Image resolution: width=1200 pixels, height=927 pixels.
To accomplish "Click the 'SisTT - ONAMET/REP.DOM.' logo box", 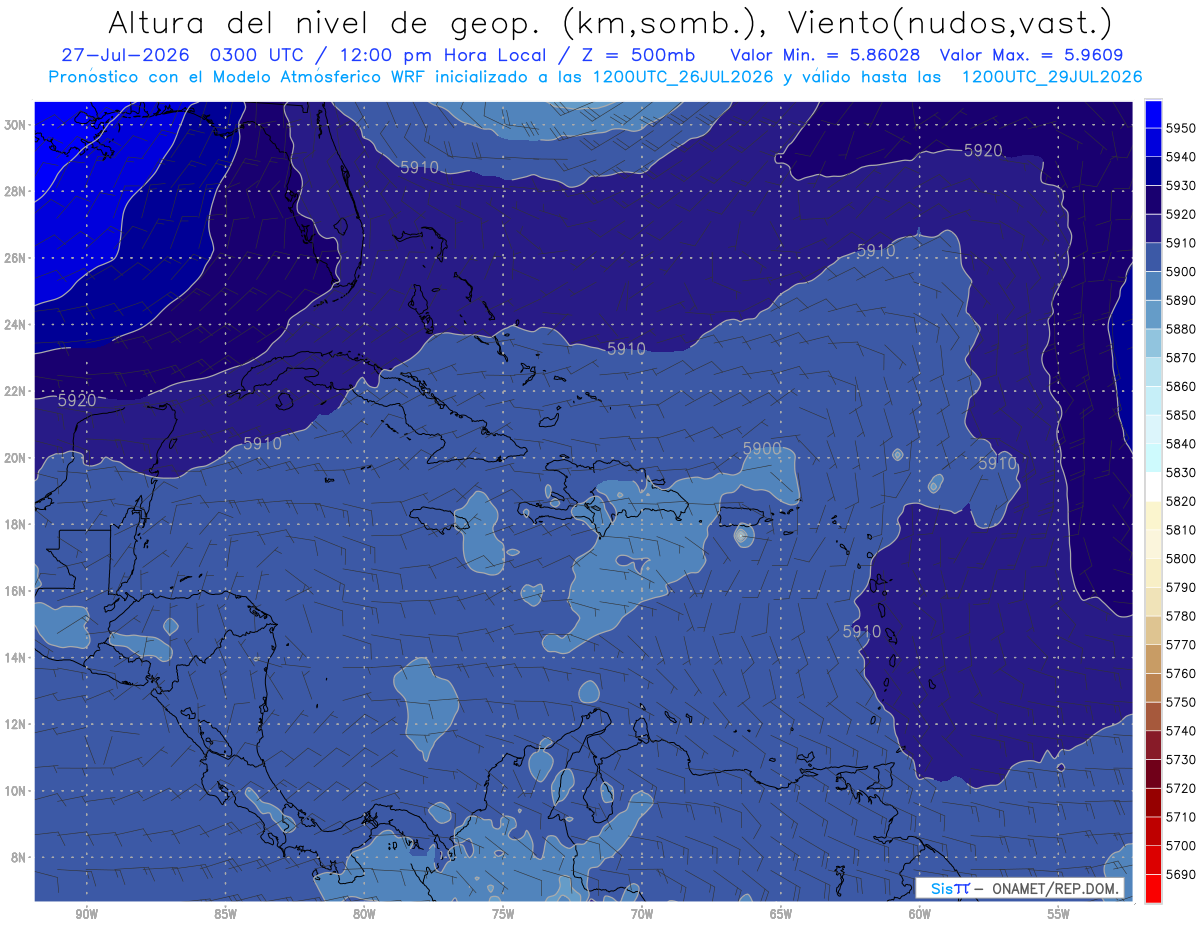I will pos(1020,888).
